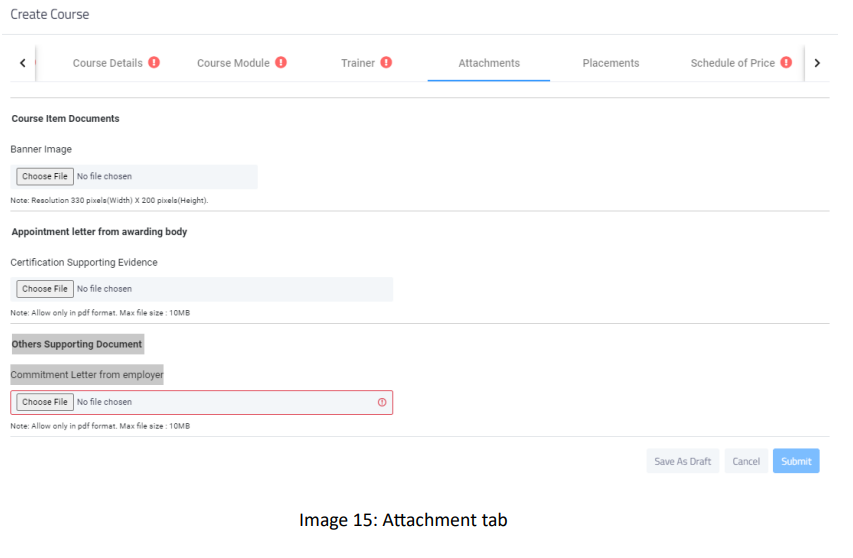853x558 pixels.
Task: Click the Trainer tab error alert icon
Action: 386,63
